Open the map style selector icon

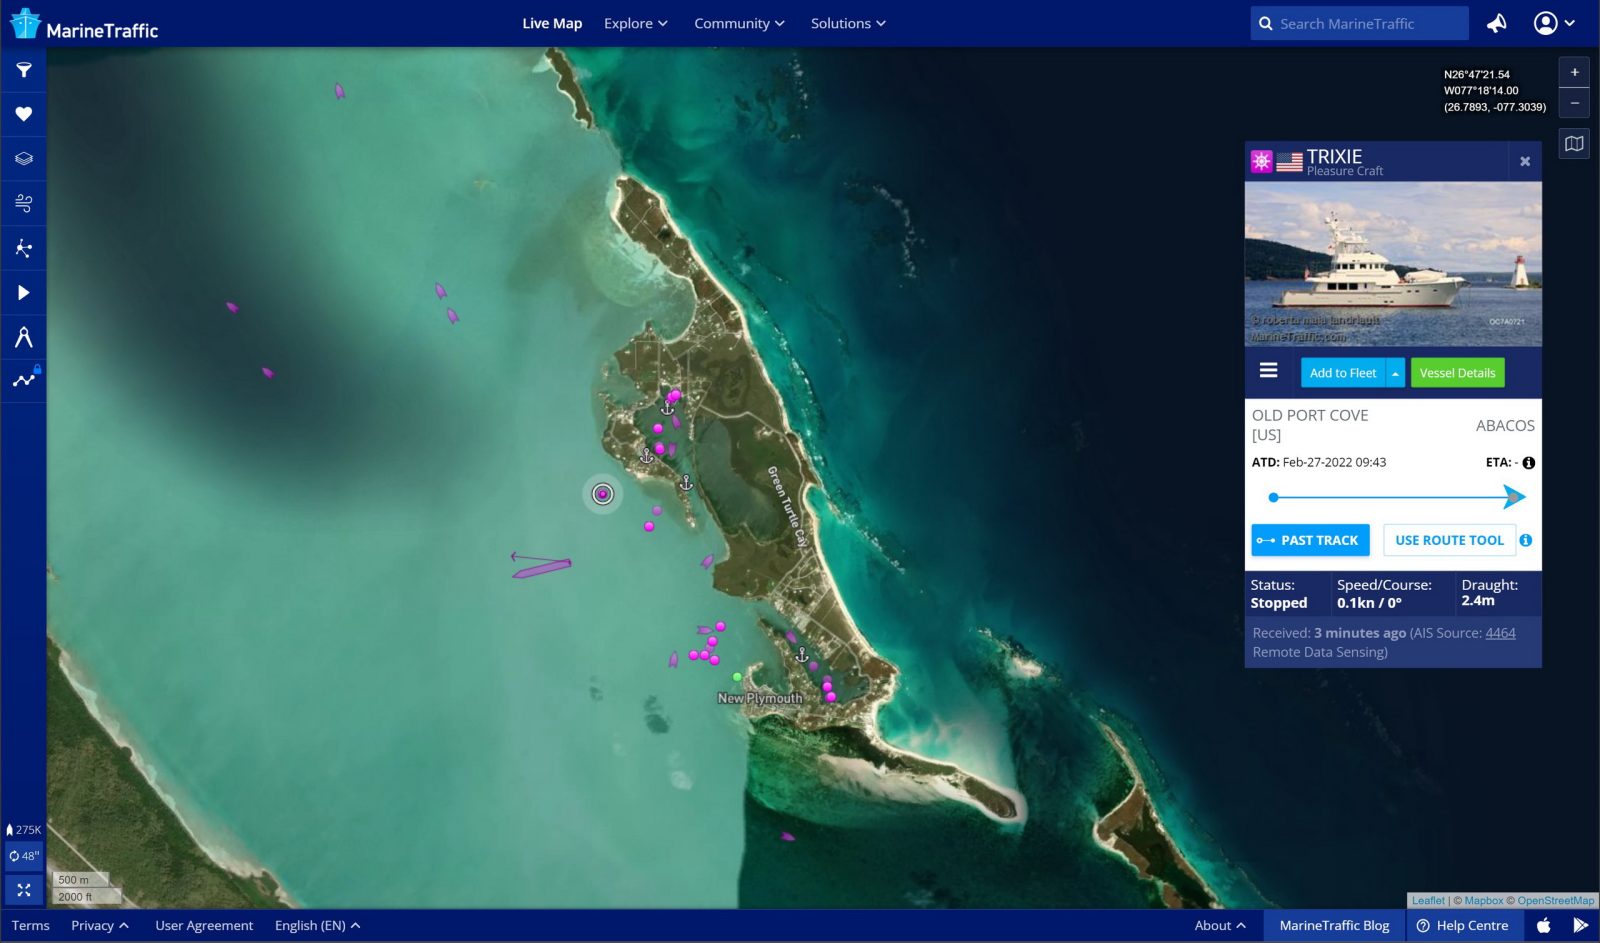tap(1574, 144)
